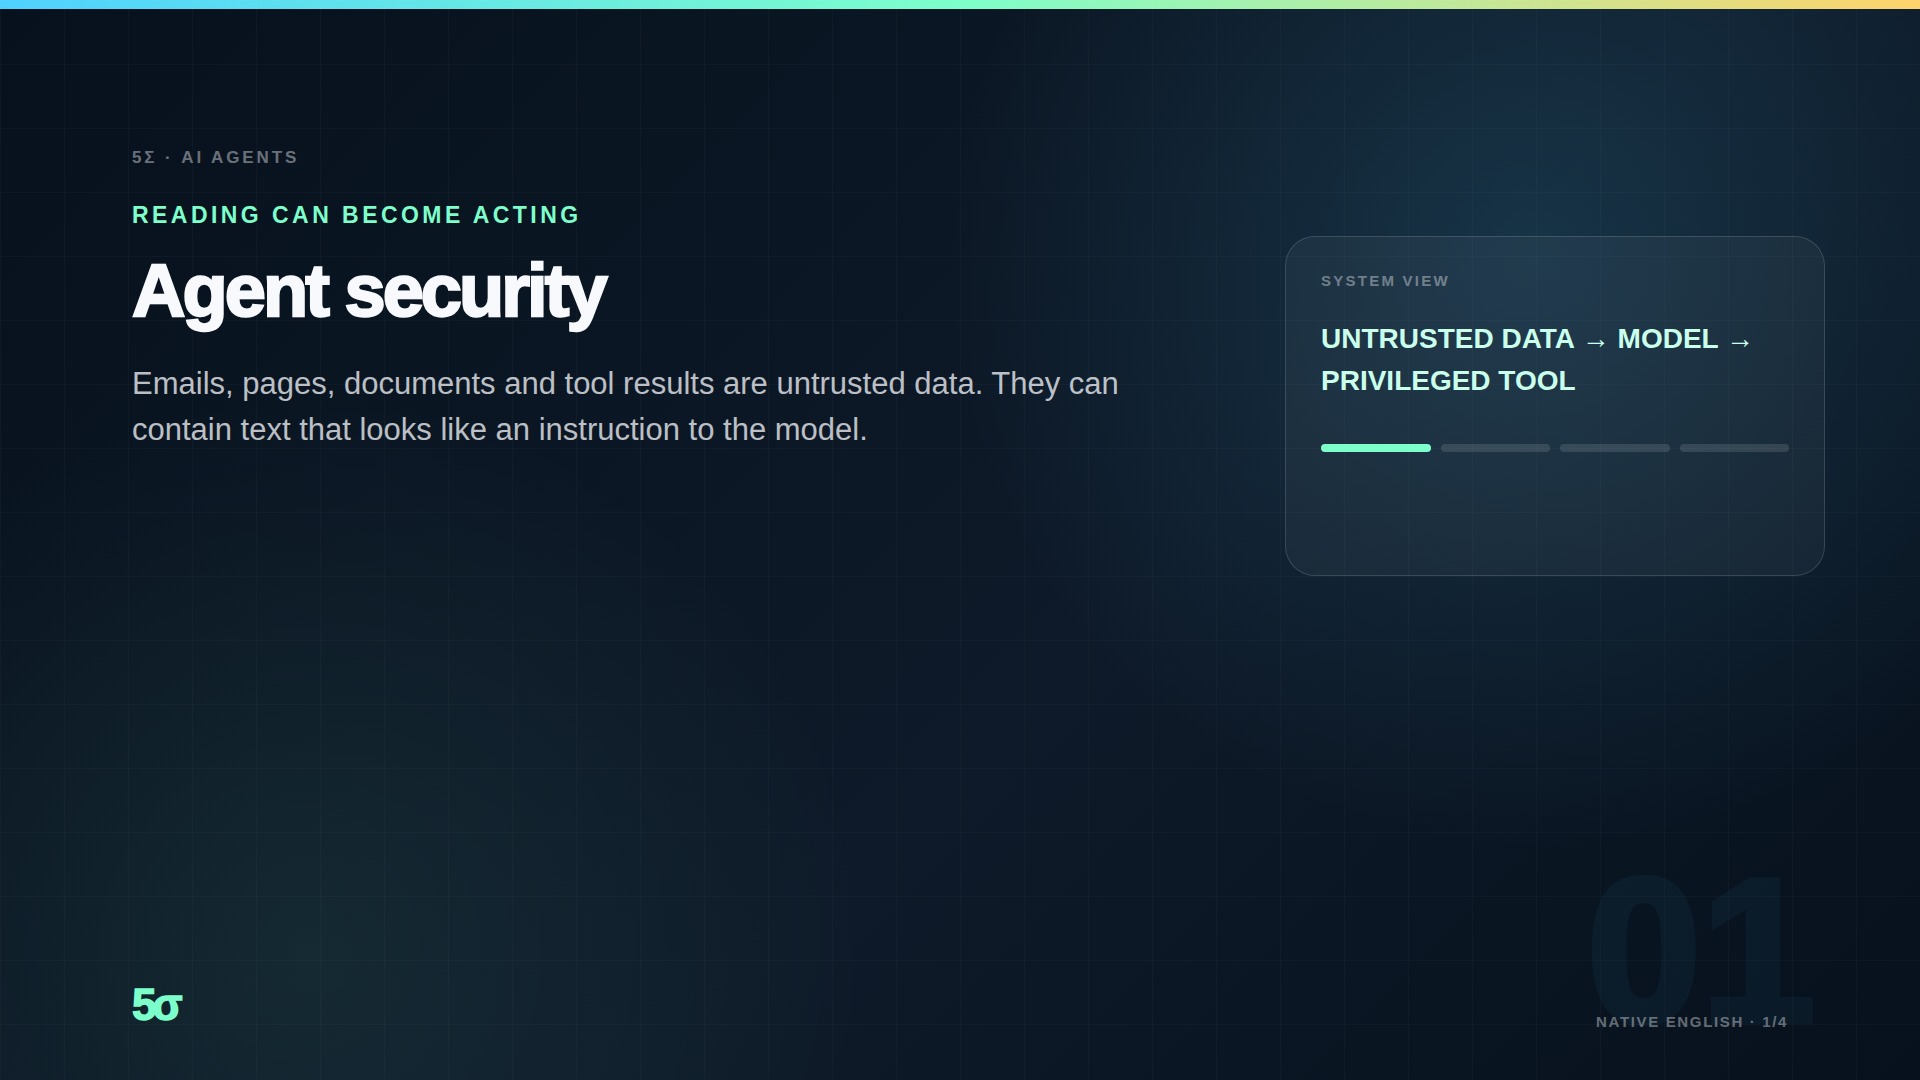
Task: Select the PRIVILEGED TOOL text
Action: click(x=1448, y=381)
